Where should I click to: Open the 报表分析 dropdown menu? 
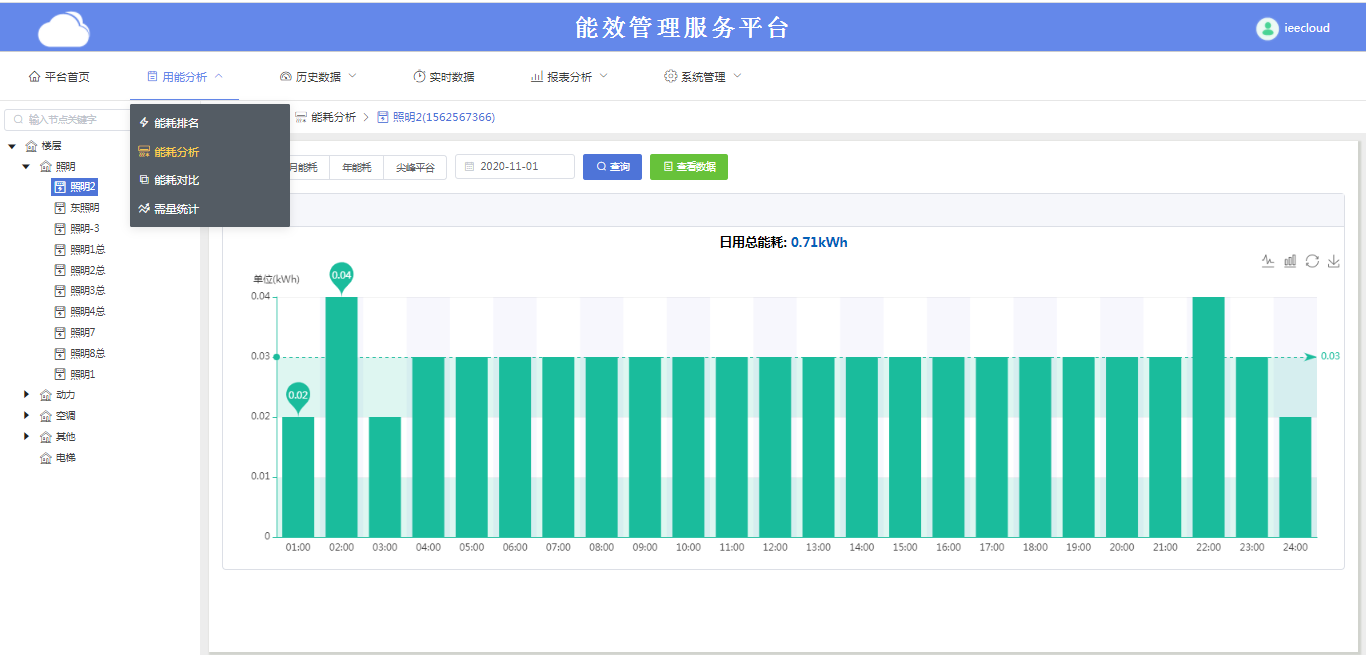(x=569, y=77)
